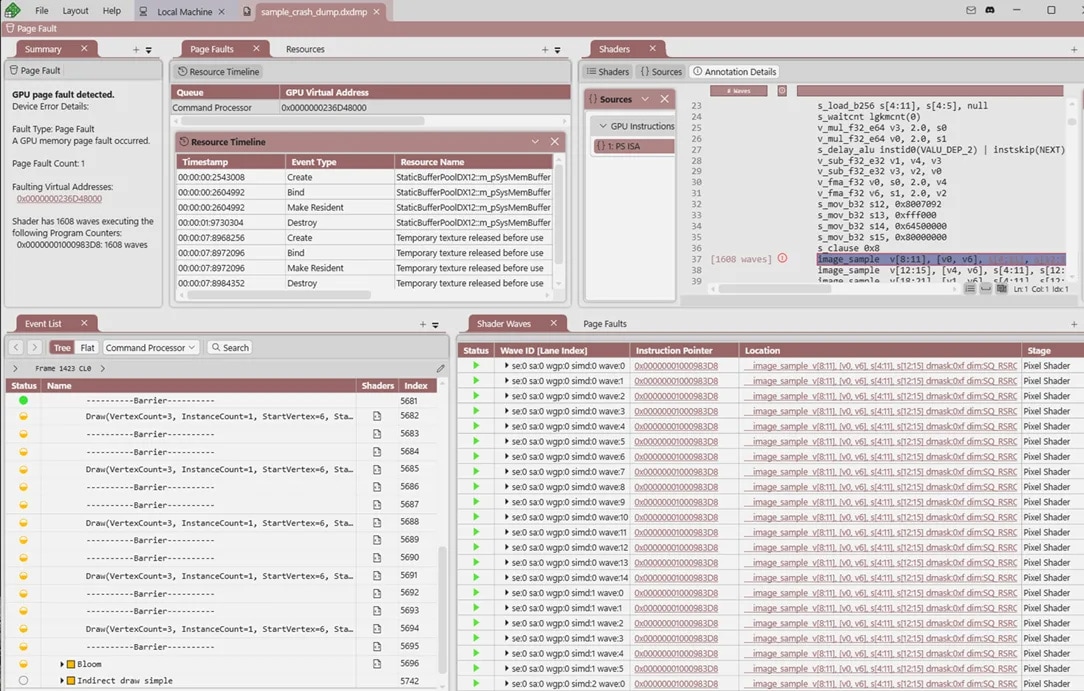Toggle word wrap in the ISA viewer
The width and height of the screenshot is (1084, 691).
pyautogui.click(x=986, y=288)
